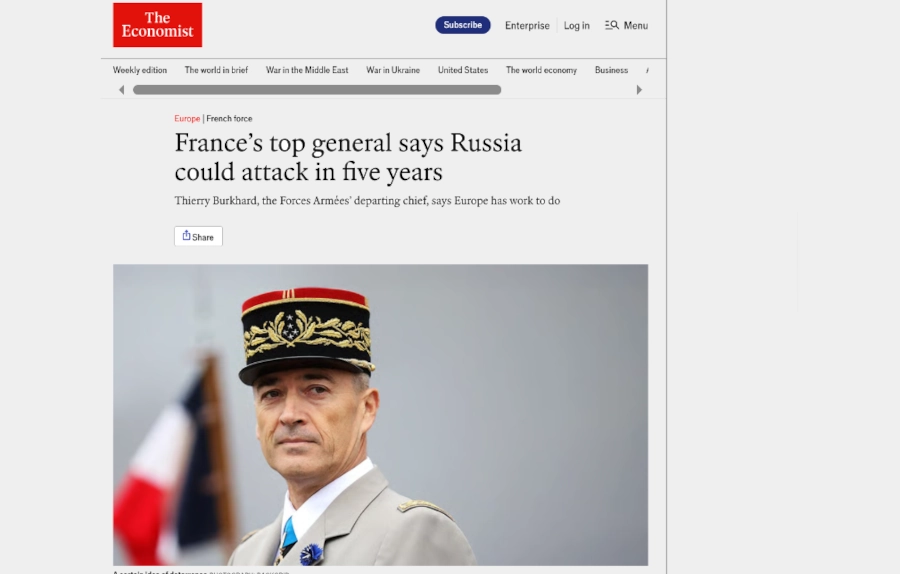Open The world in brief
This screenshot has width=900, height=574.
coord(216,70)
